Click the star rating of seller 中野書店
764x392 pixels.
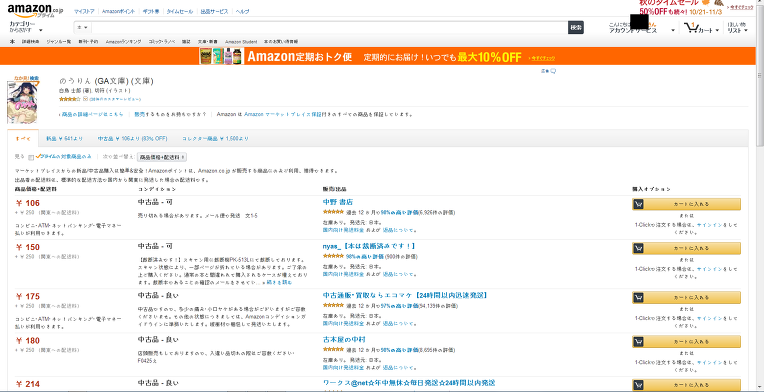tap(333, 212)
